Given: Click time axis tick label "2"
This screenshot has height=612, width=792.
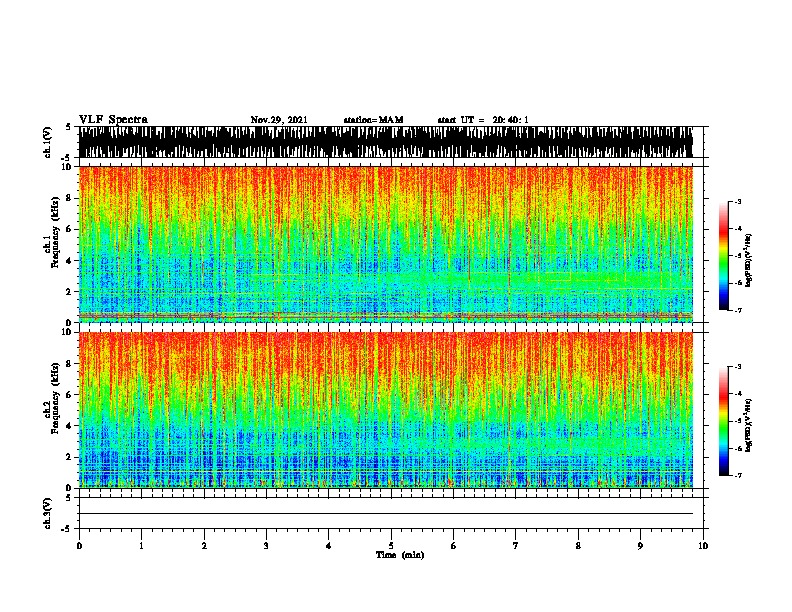Looking at the screenshot, I should coord(204,546).
